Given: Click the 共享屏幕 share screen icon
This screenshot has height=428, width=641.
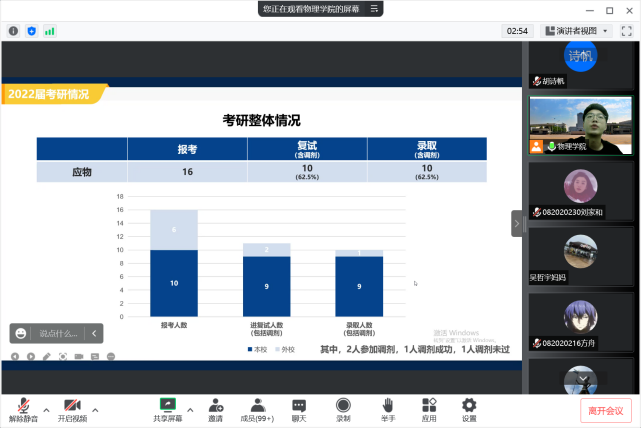Looking at the screenshot, I should point(168,408).
